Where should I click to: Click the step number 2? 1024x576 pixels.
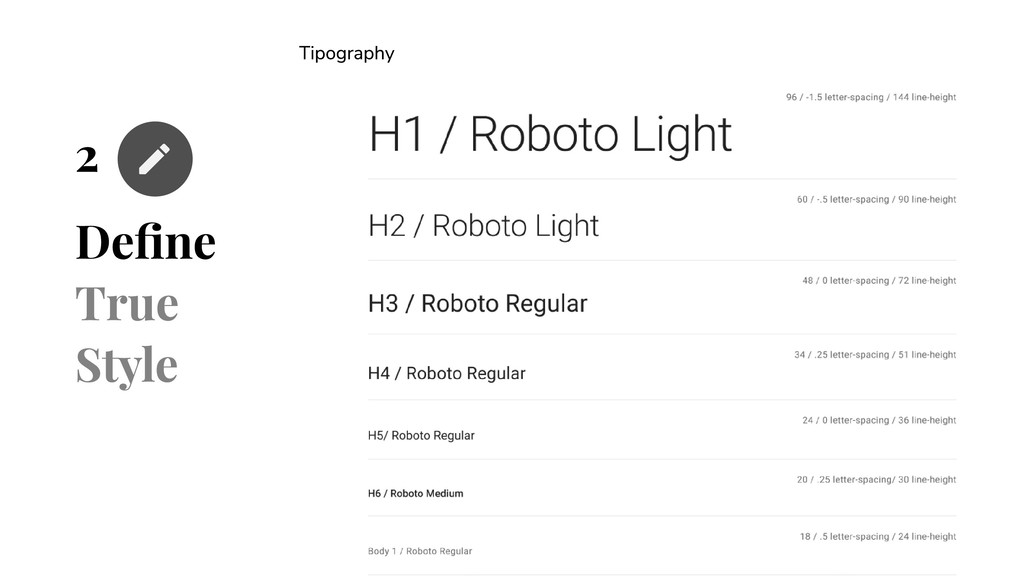tap(87, 159)
